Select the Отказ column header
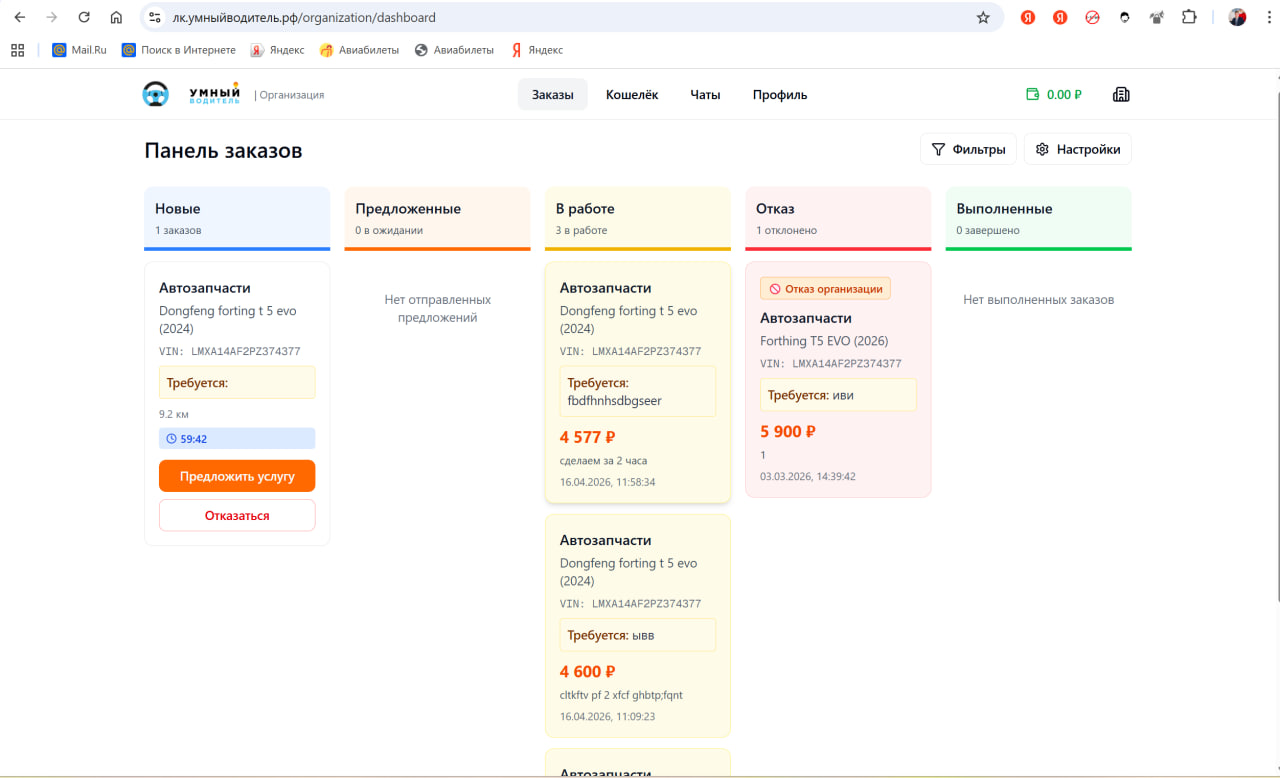 pyautogui.click(x=838, y=218)
